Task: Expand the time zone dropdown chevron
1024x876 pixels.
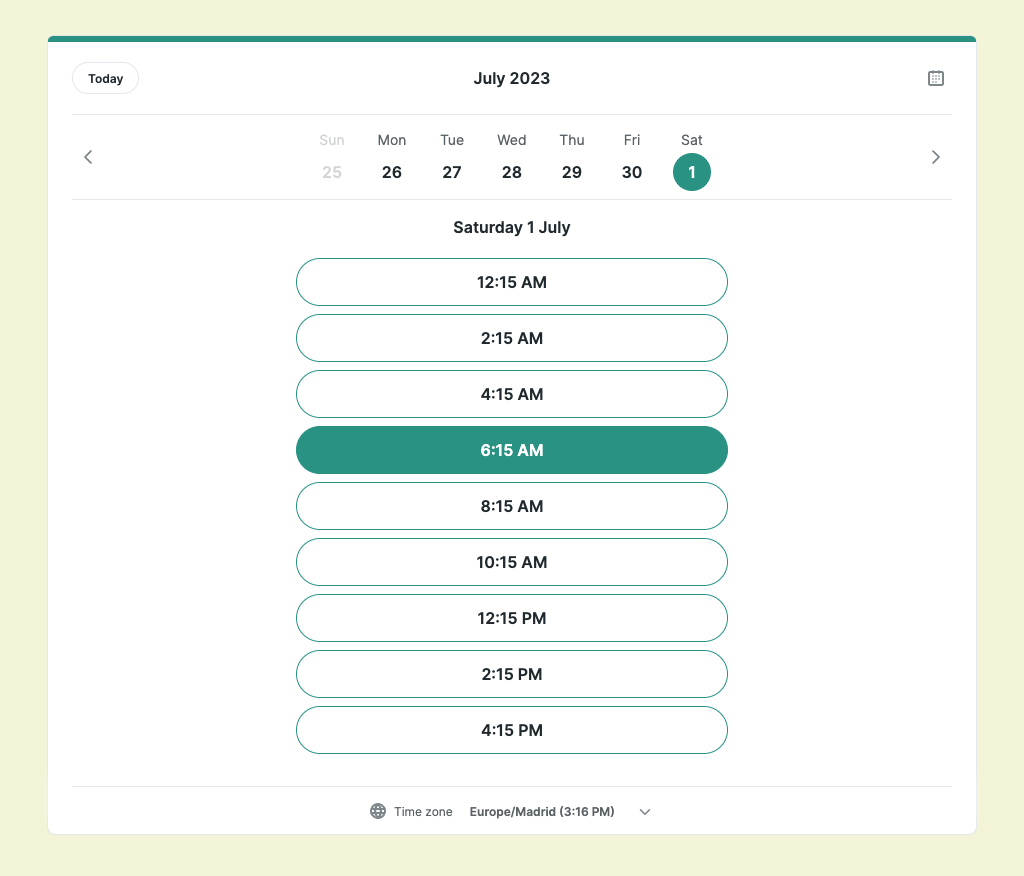Action: tap(645, 811)
